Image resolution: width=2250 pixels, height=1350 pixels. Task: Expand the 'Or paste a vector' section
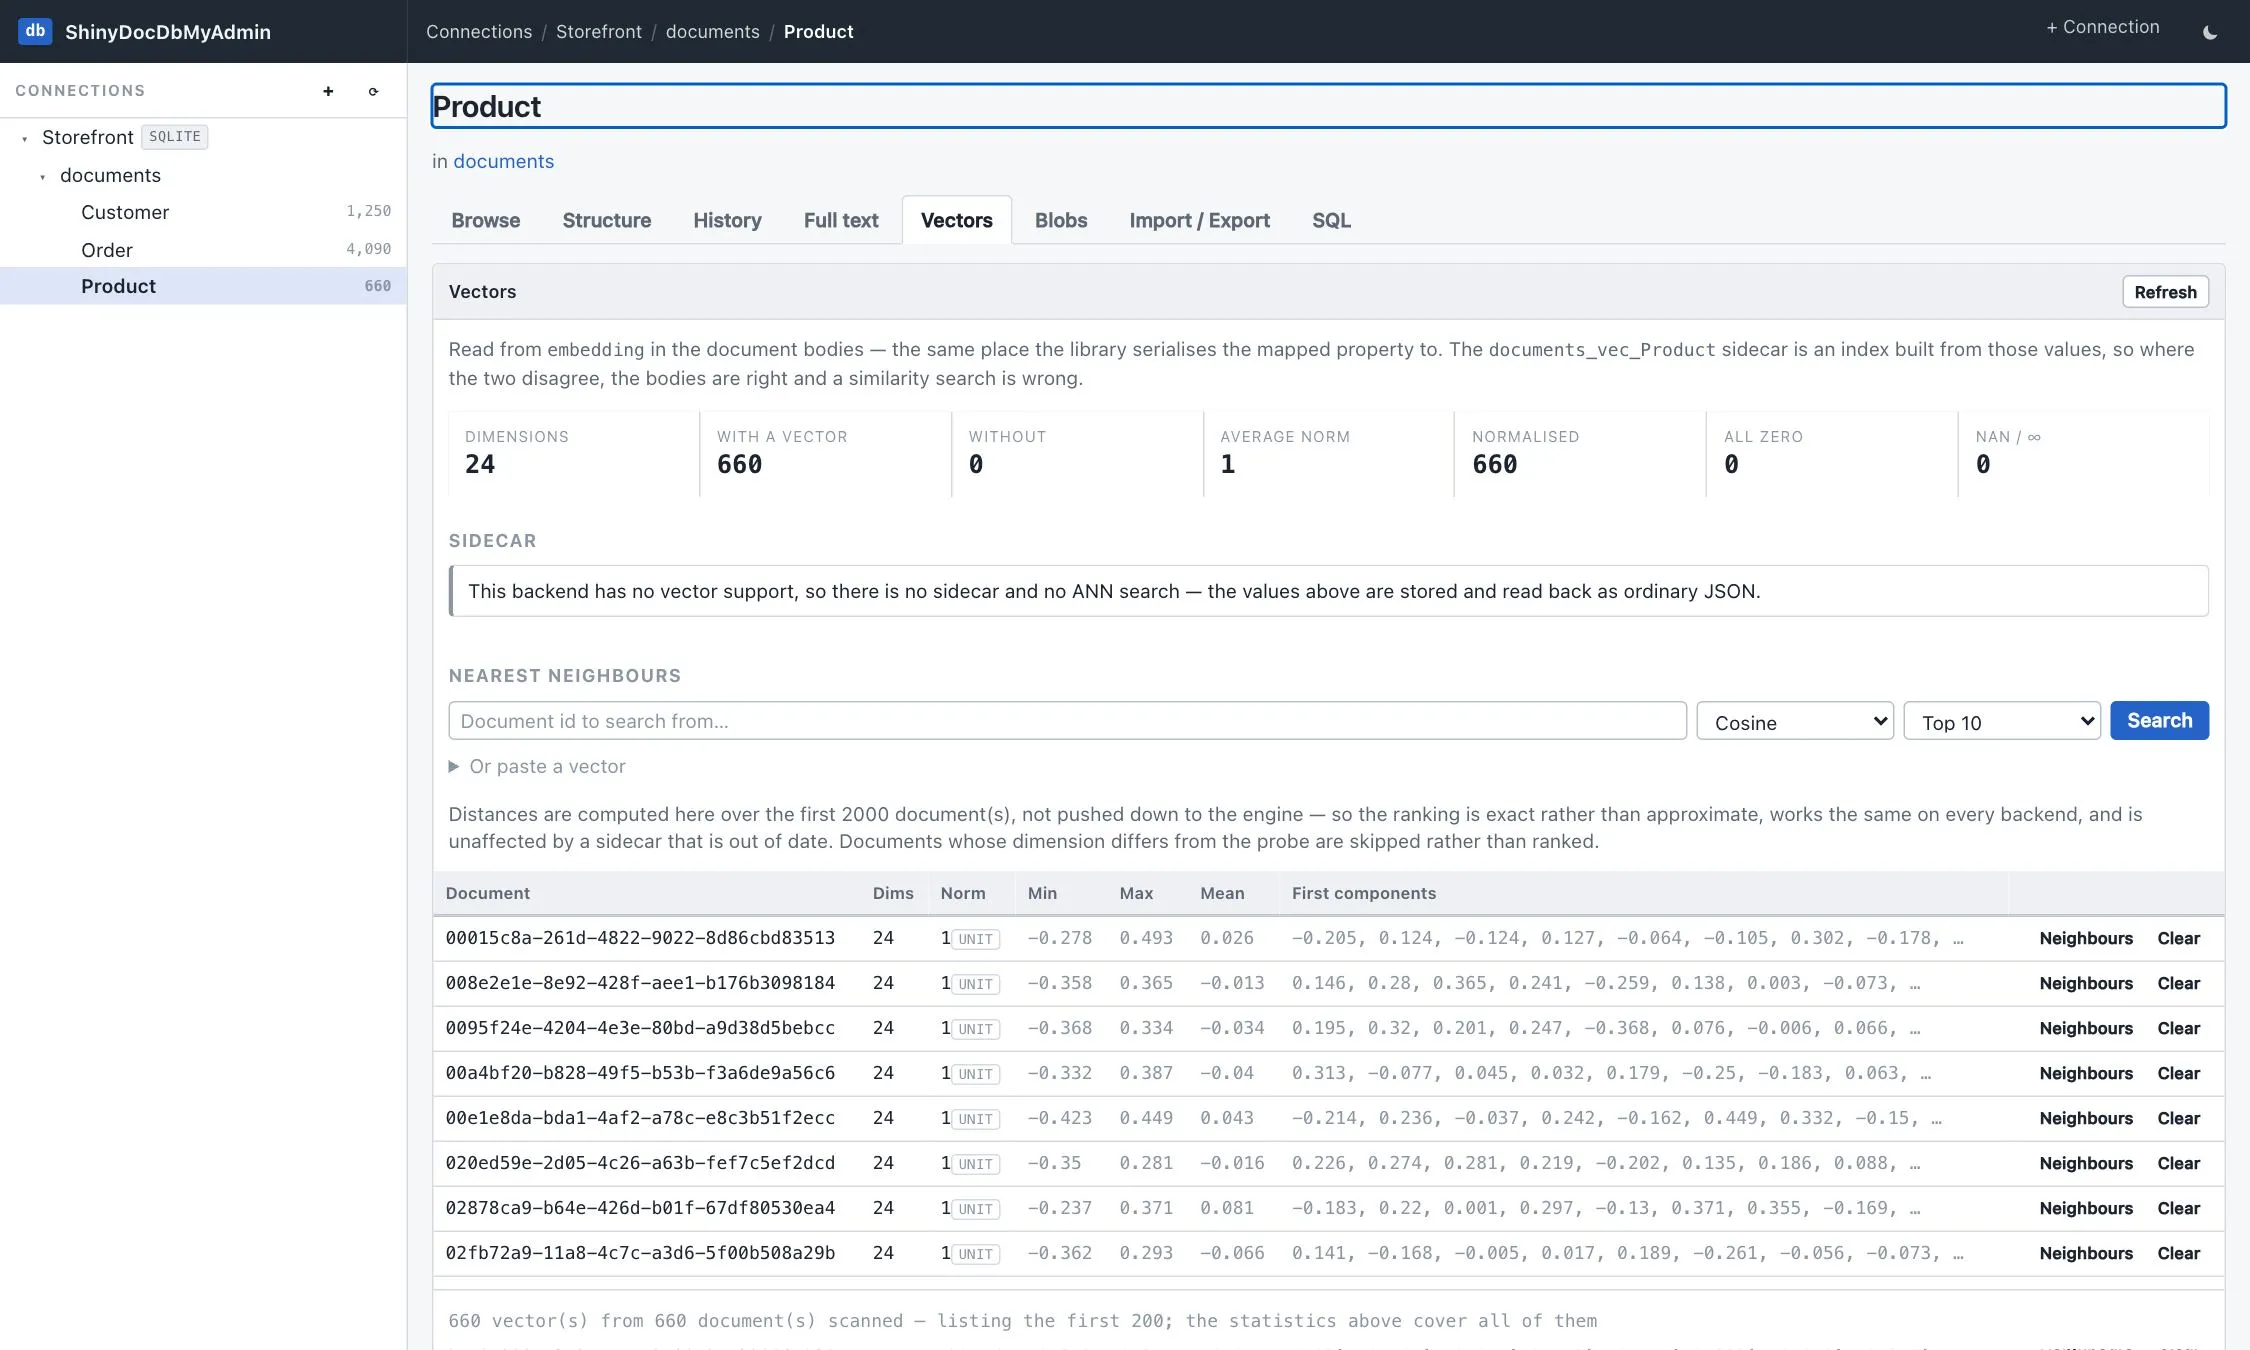pyautogui.click(x=537, y=766)
